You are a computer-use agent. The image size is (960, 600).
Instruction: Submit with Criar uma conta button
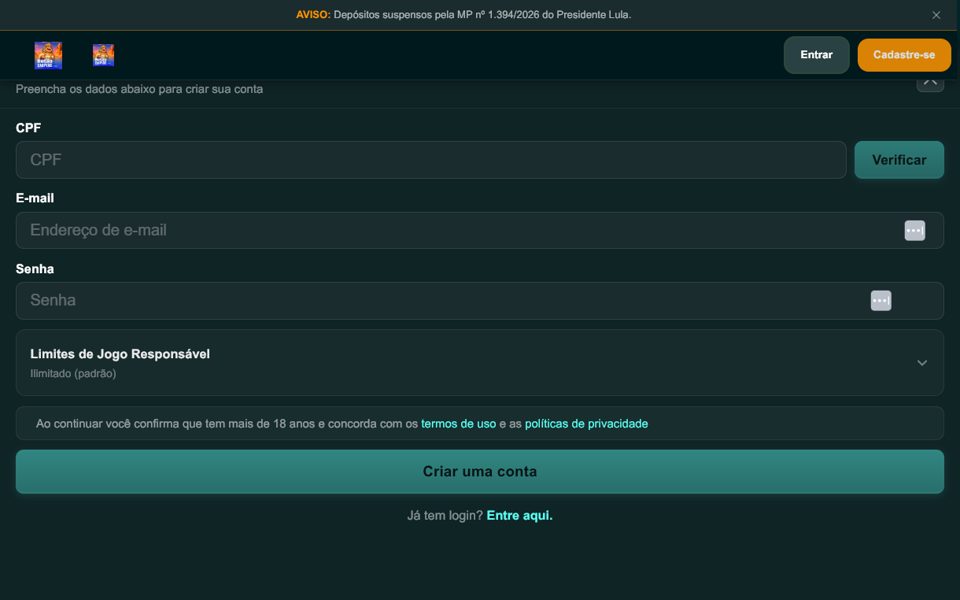click(479, 471)
